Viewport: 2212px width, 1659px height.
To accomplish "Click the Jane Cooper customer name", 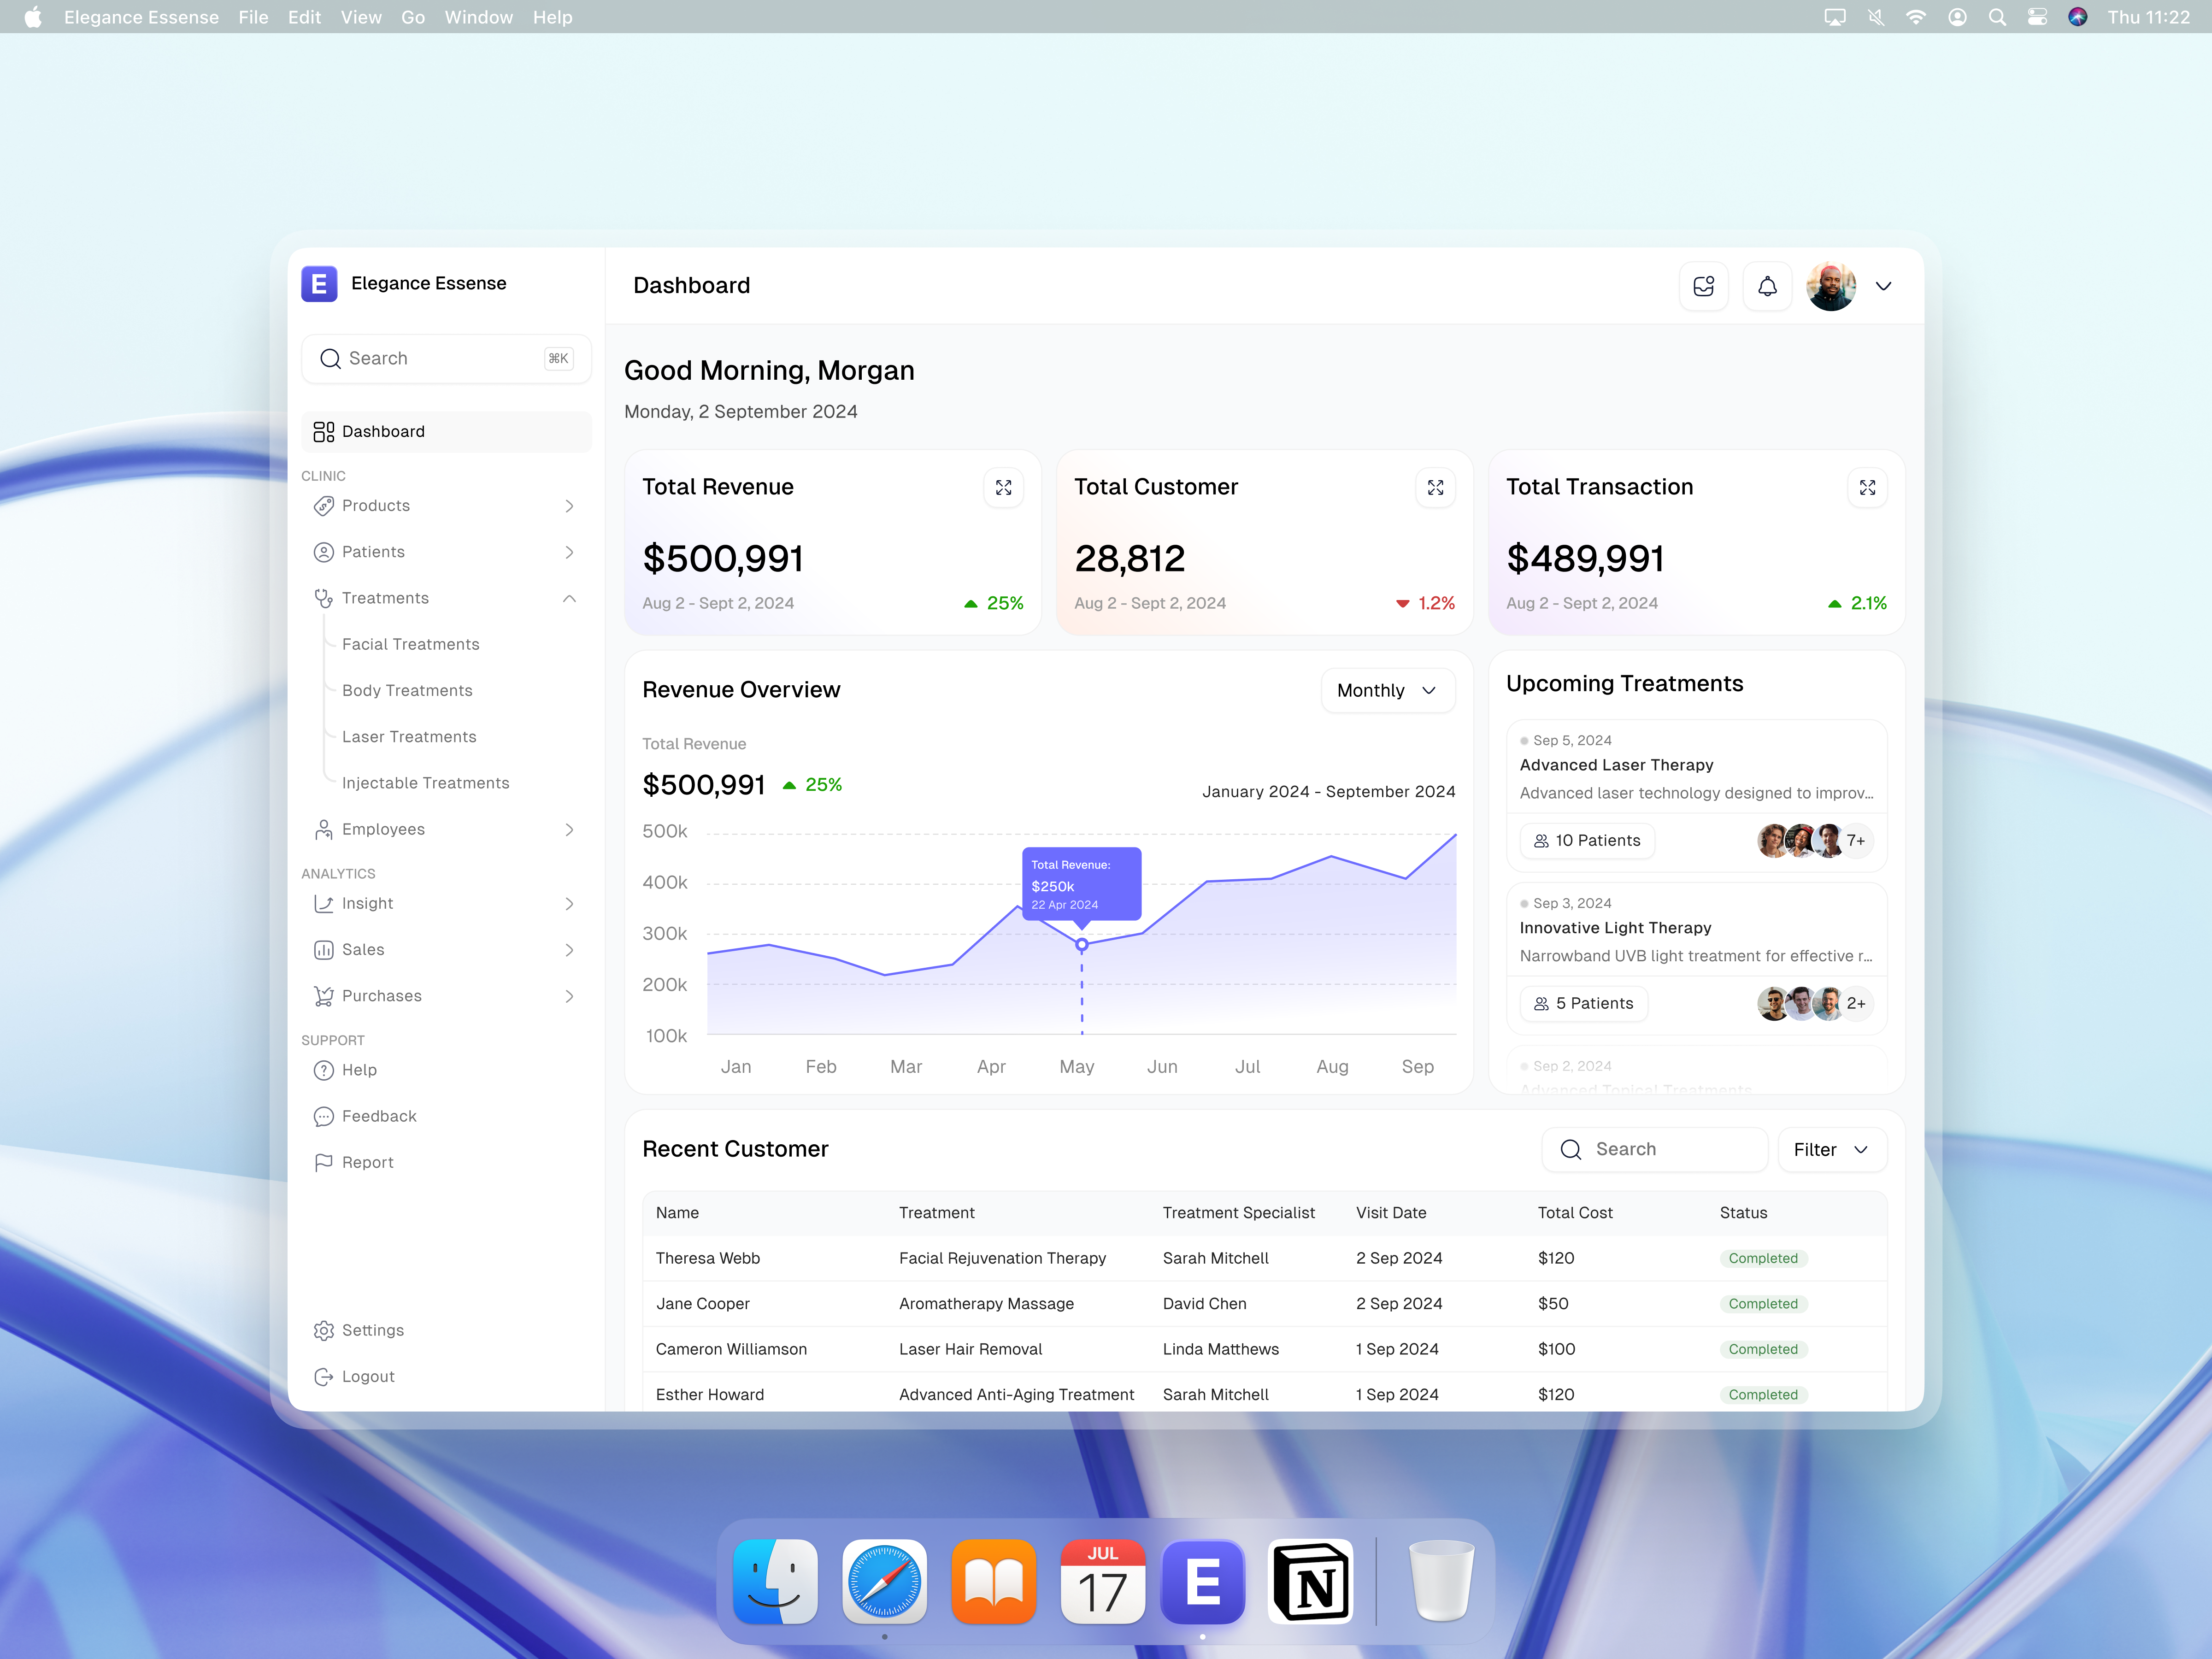I will point(702,1304).
